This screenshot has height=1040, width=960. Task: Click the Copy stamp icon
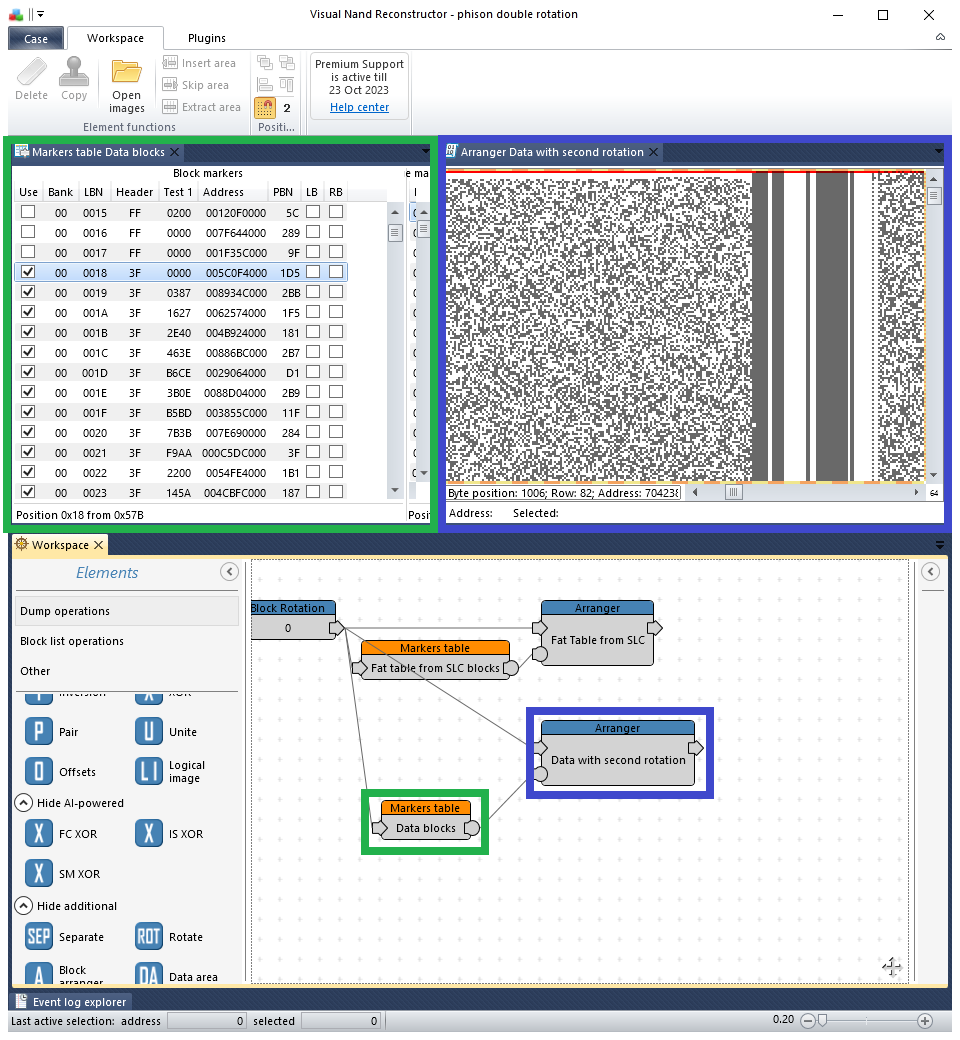(x=74, y=72)
